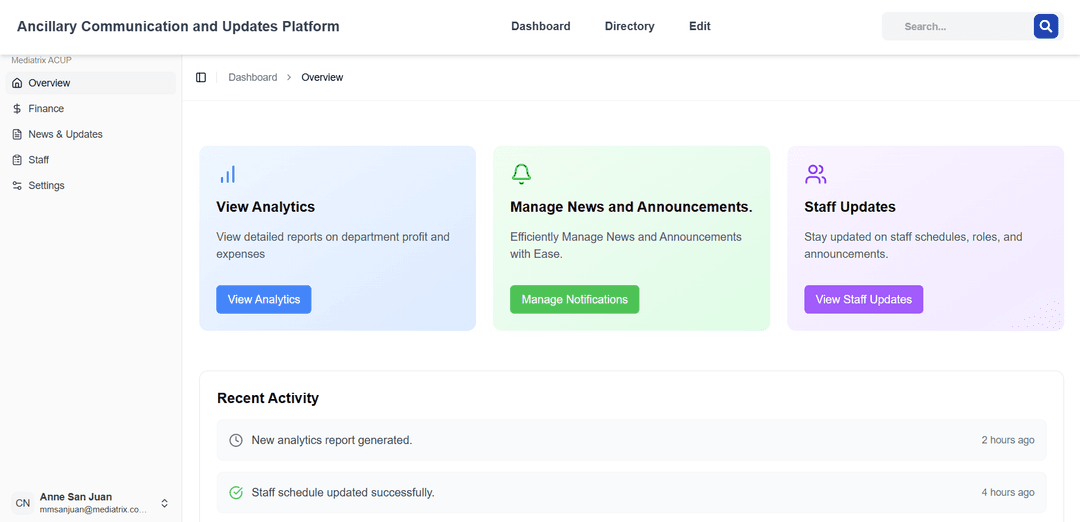1080x522 pixels.
Task: Click the View Analytics button
Action: coord(263,300)
